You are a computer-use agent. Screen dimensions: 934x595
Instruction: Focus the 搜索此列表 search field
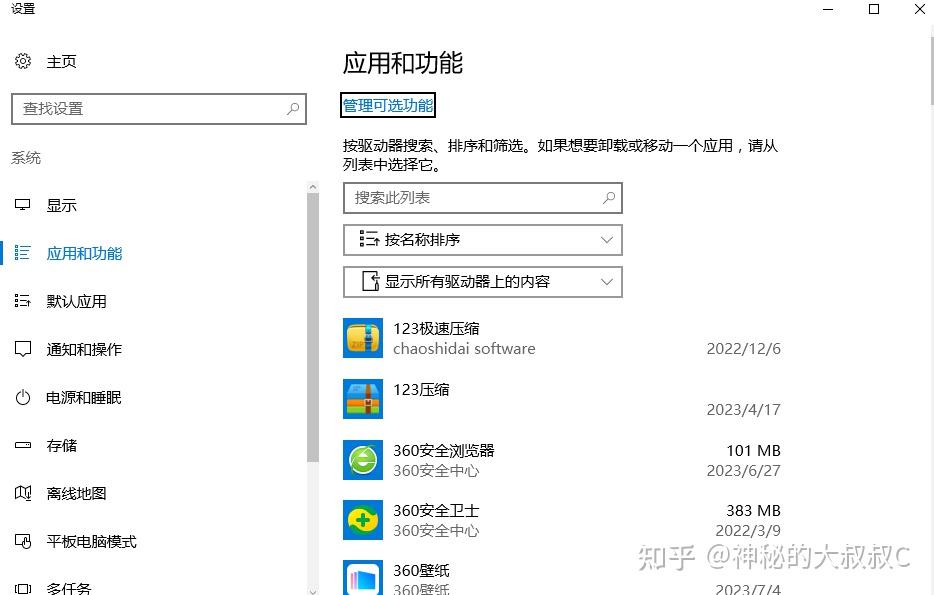point(483,198)
